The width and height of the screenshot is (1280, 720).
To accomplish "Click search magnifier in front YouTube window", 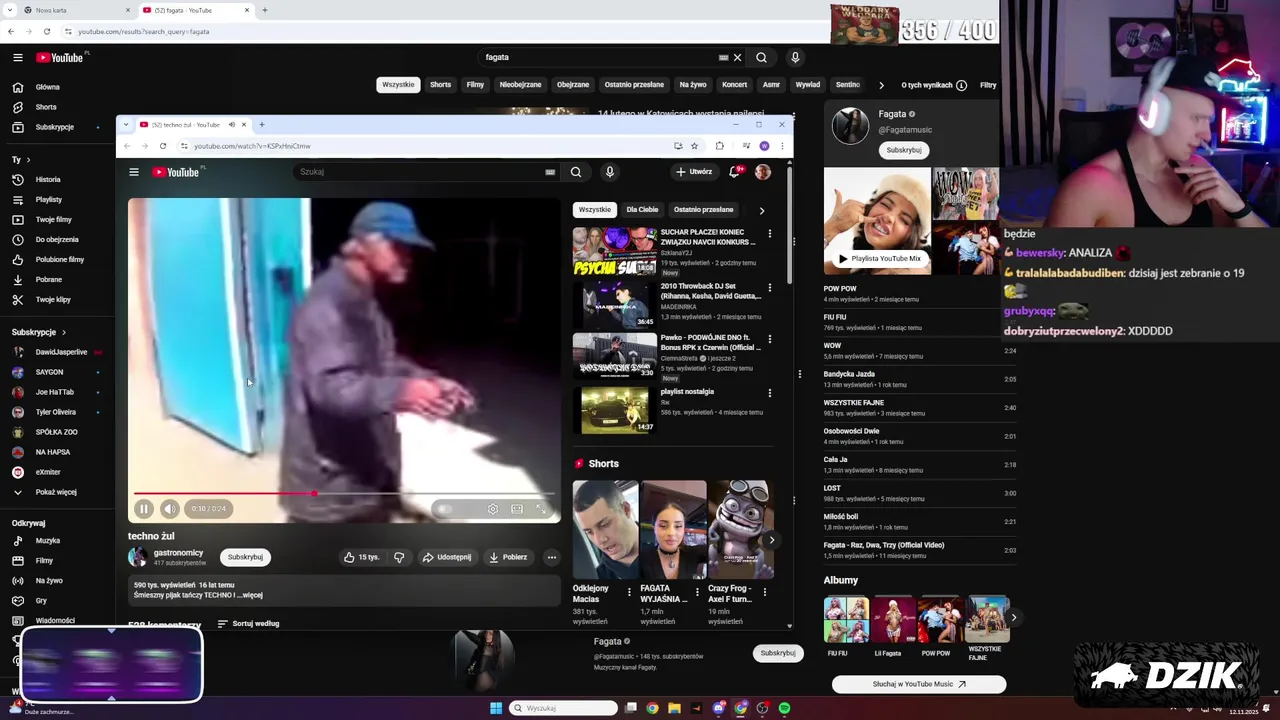I will point(576,172).
